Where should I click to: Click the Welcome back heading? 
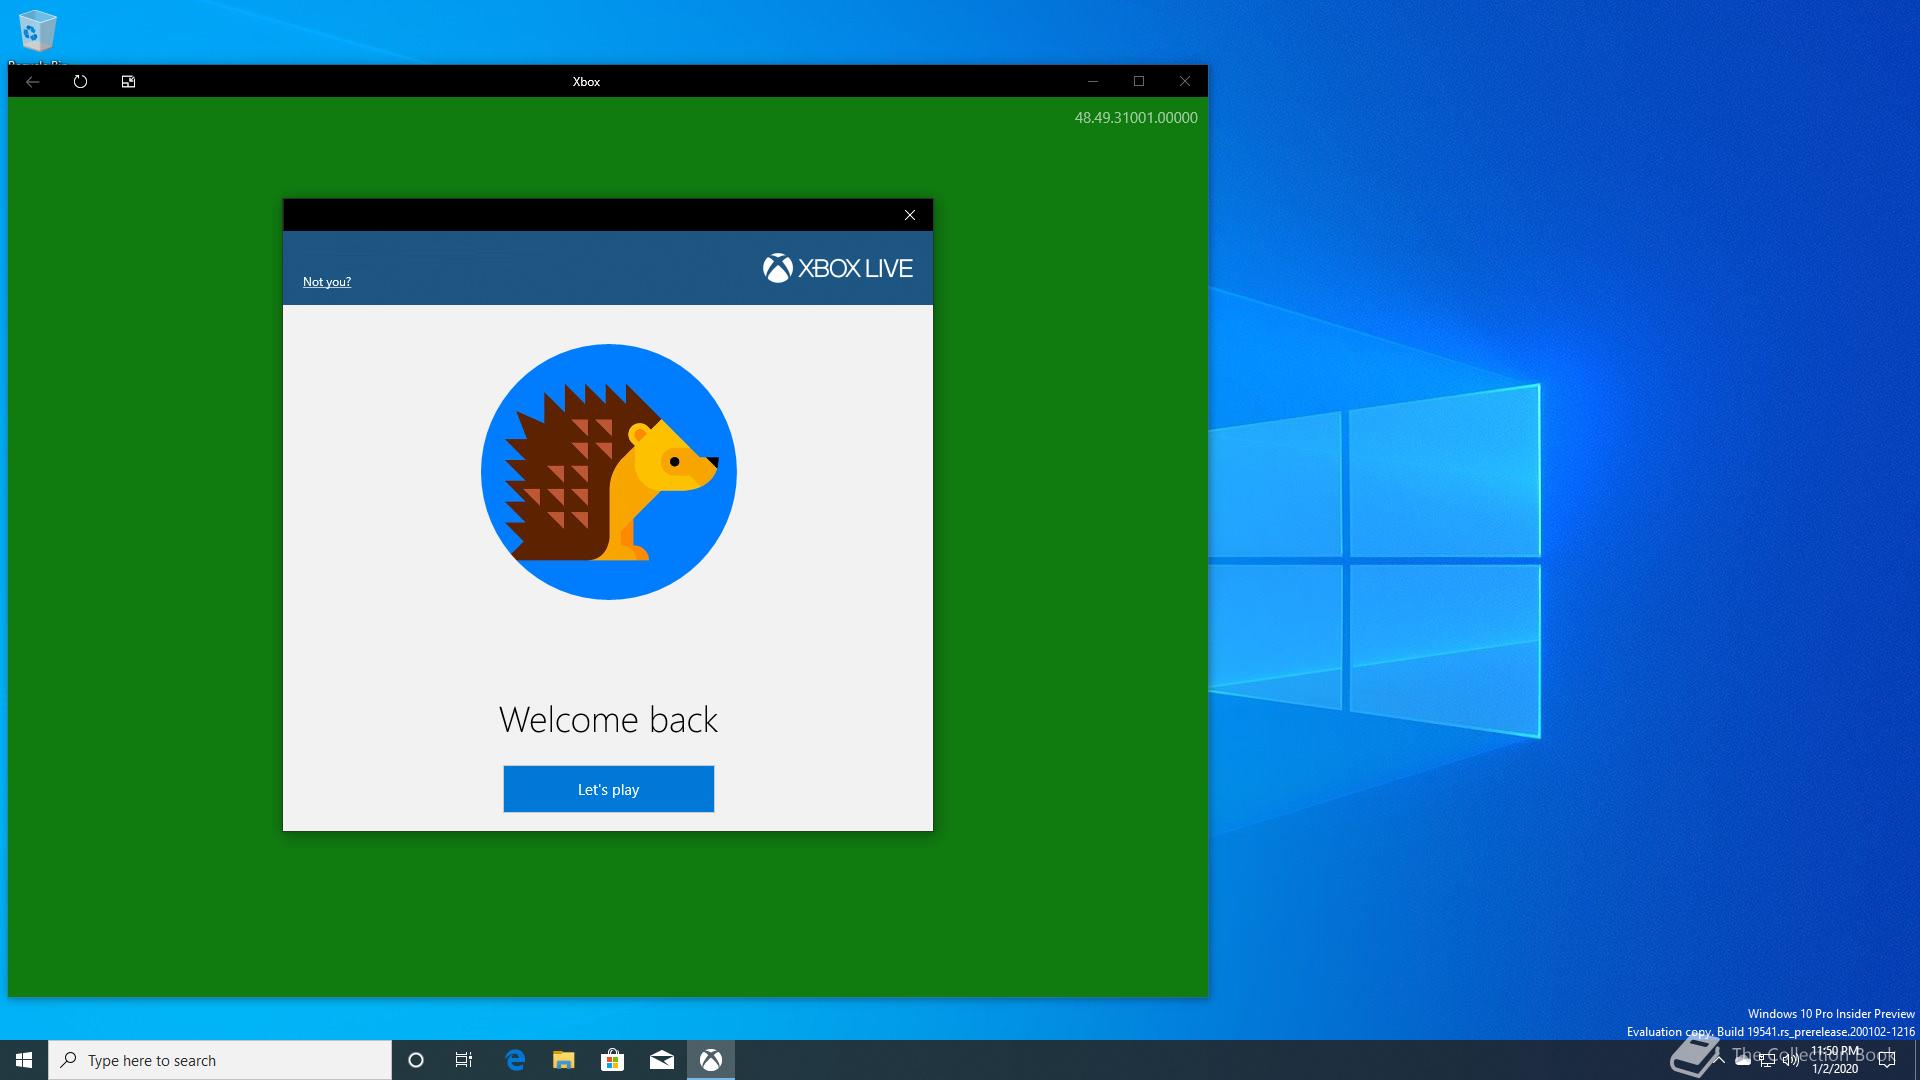(x=608, y=720)
